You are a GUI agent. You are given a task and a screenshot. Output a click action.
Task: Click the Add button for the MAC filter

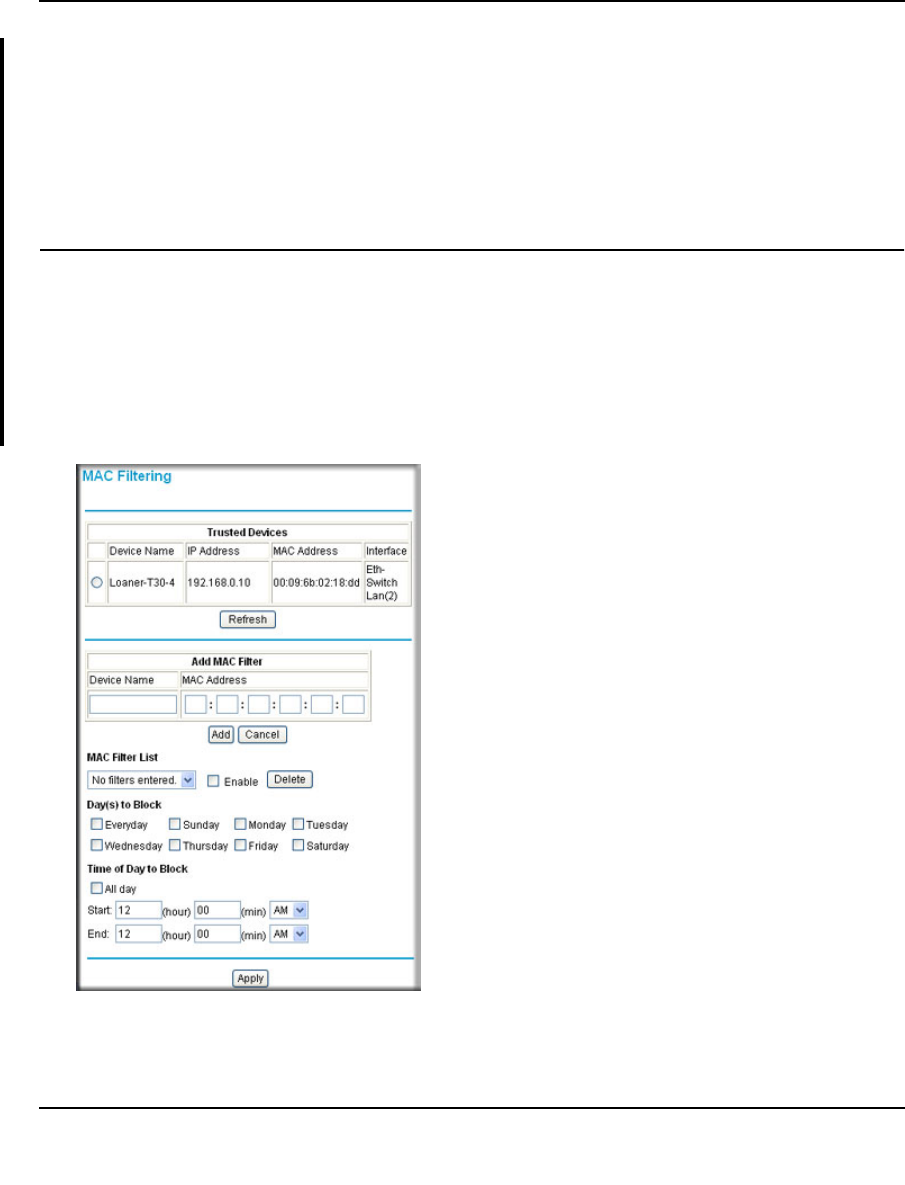click(221, 735)
